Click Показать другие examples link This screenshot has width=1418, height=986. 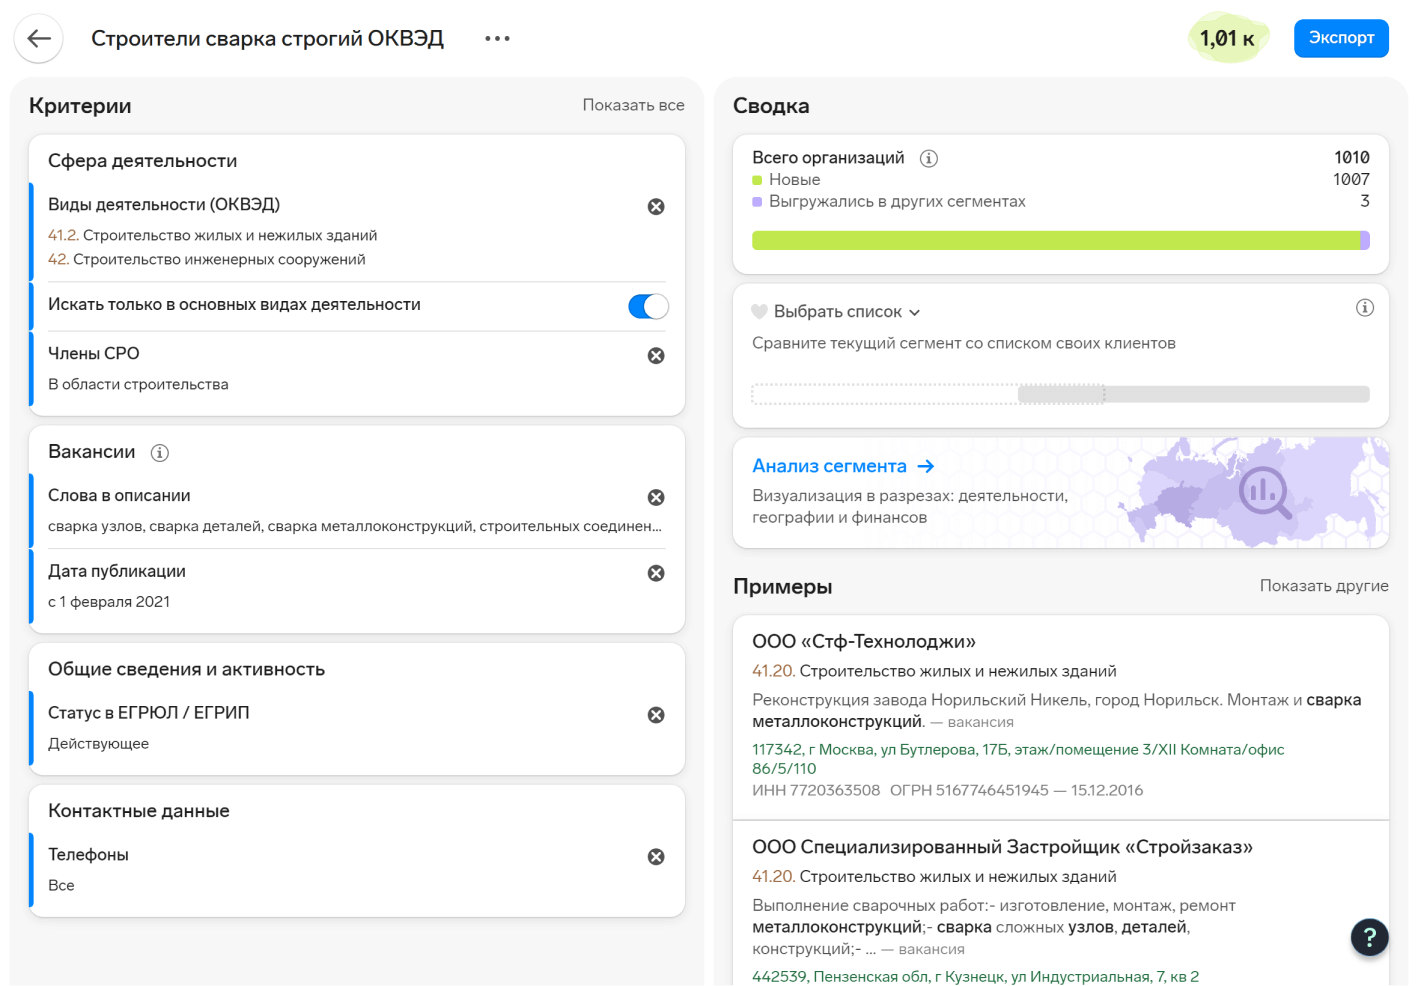pos(1324,586)
